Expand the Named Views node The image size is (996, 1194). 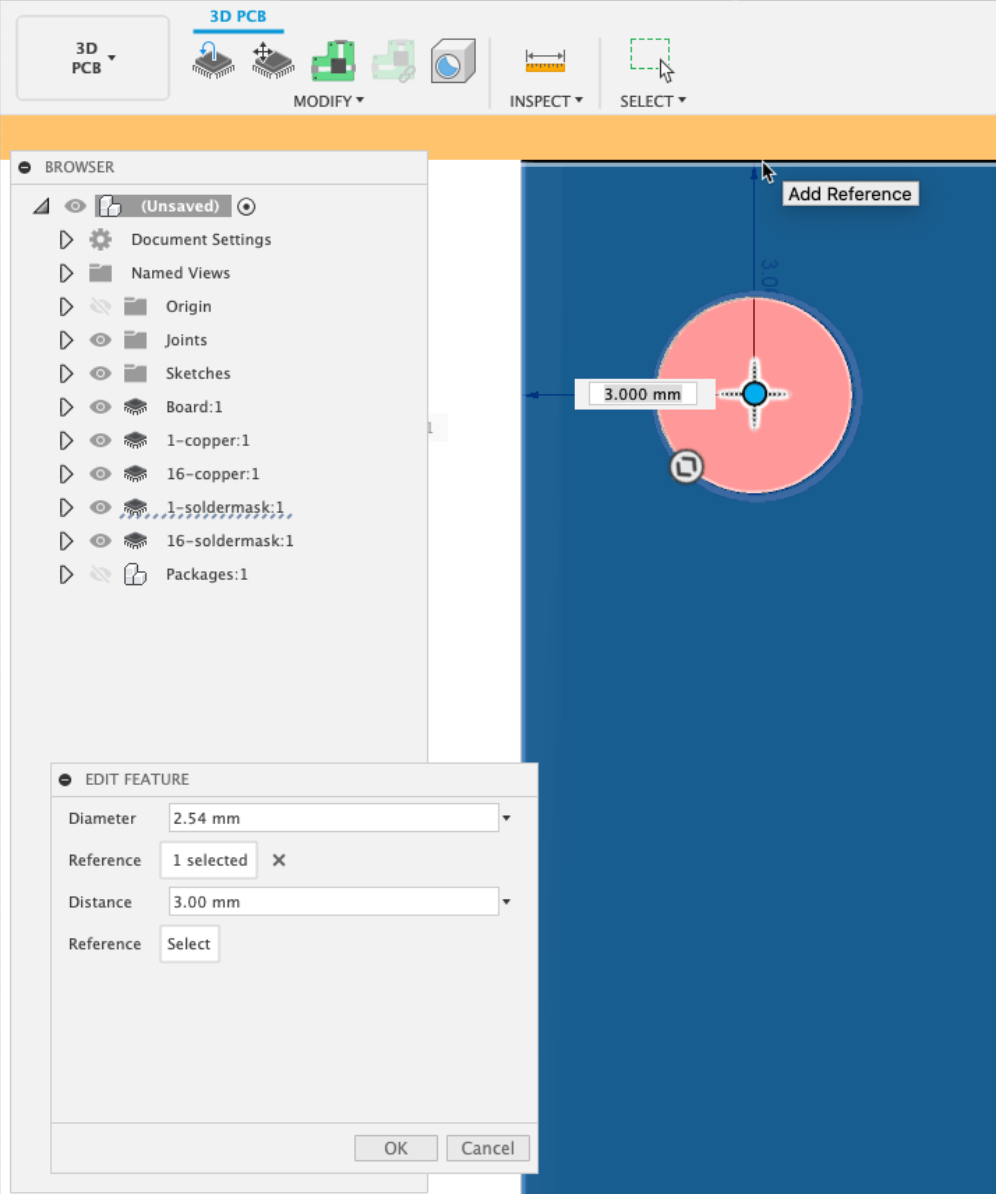click(x=66, y=273)
